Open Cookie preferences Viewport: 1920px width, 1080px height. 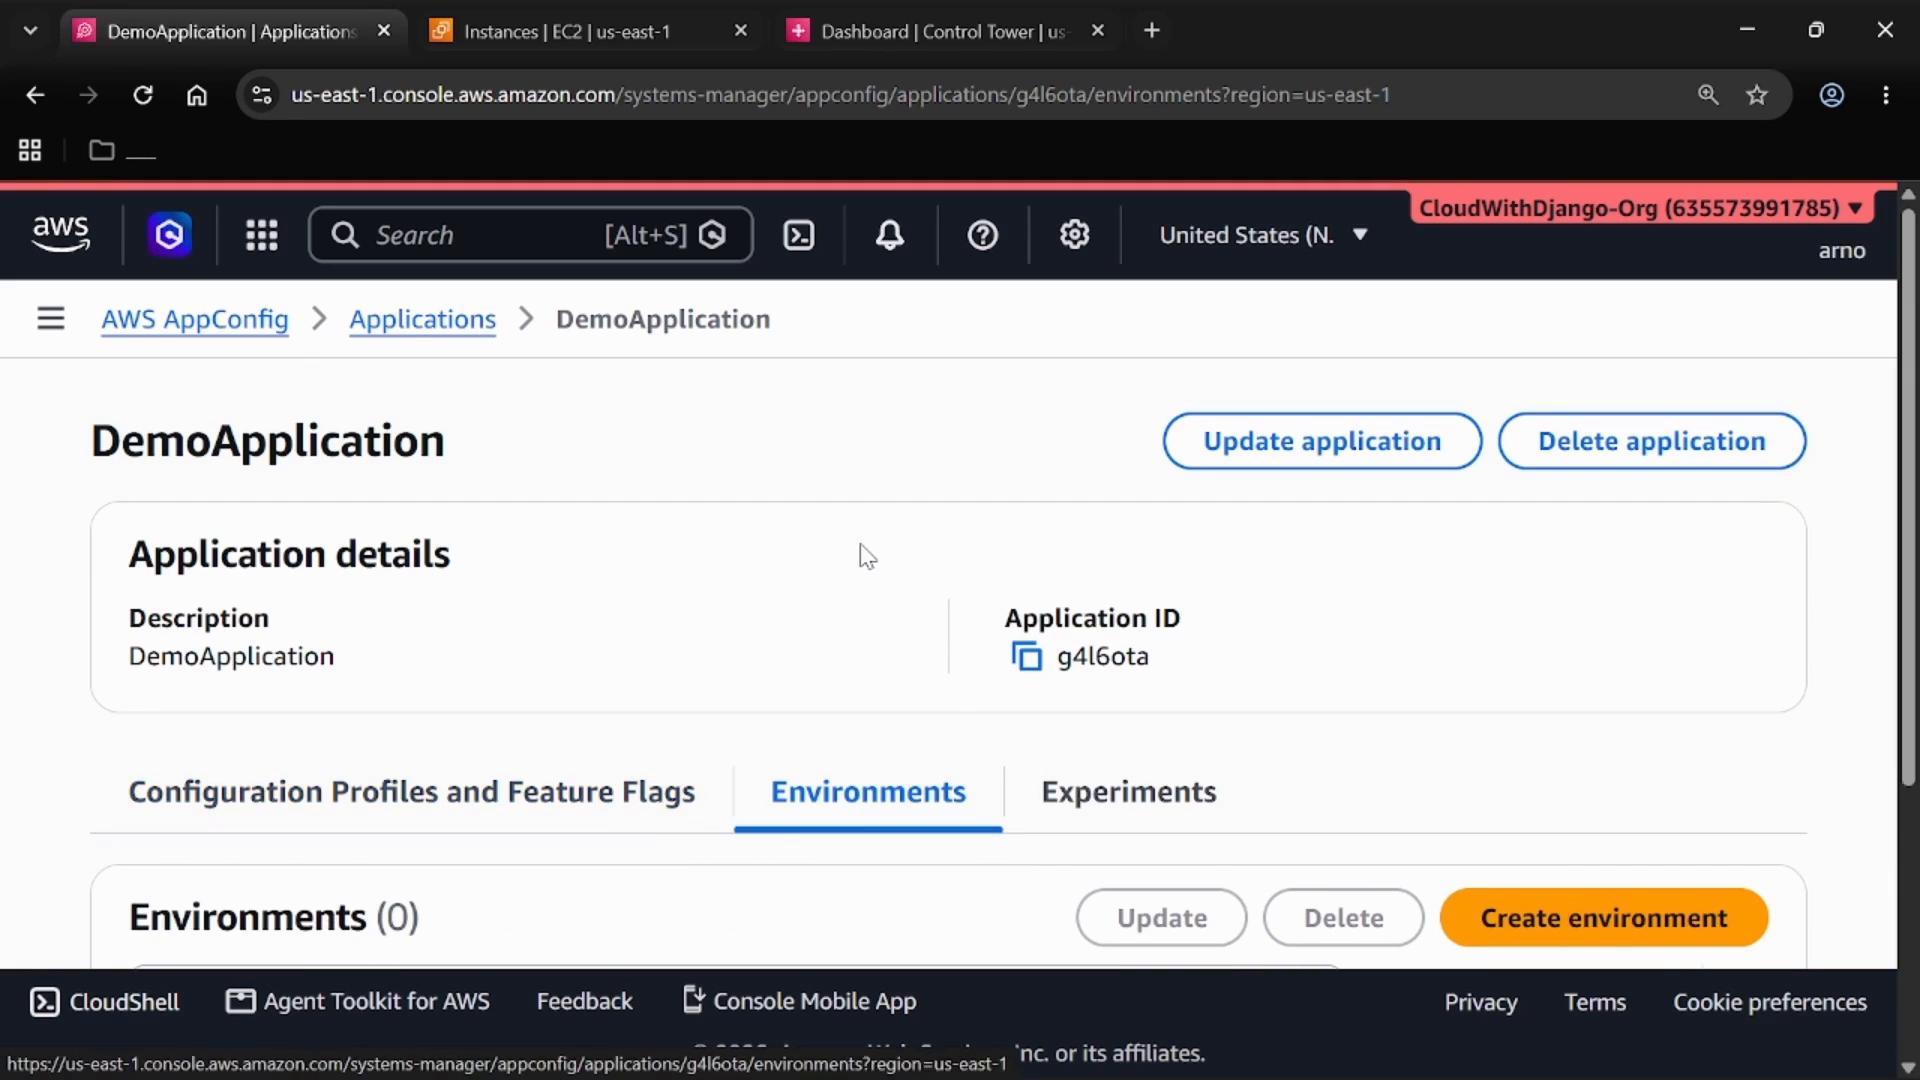[x=1770, y=1002]
